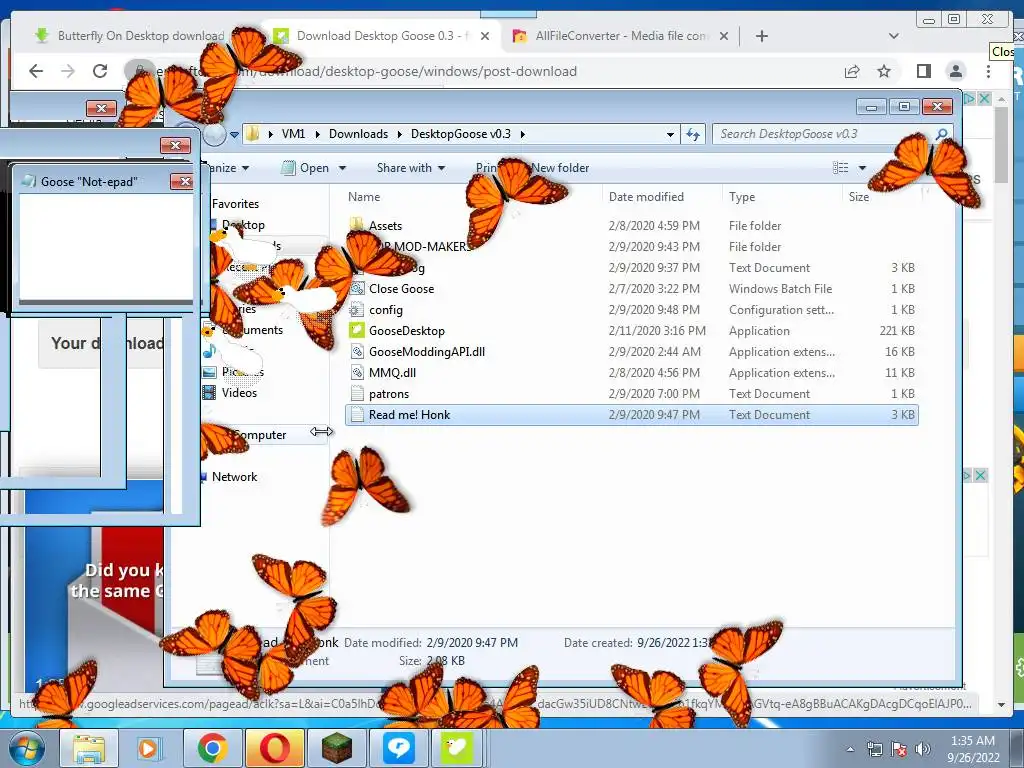Close the Download Desktop Goose tab
This screenshot has width=1024, height=768.
point(485,36)
